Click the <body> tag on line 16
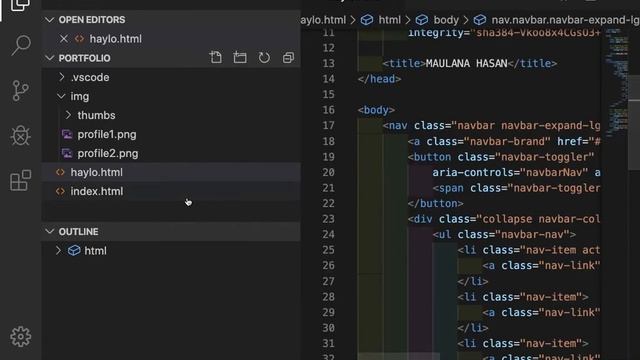Image resolution: width=640 pixels, height=360 pixels. [x=376, y=110]
